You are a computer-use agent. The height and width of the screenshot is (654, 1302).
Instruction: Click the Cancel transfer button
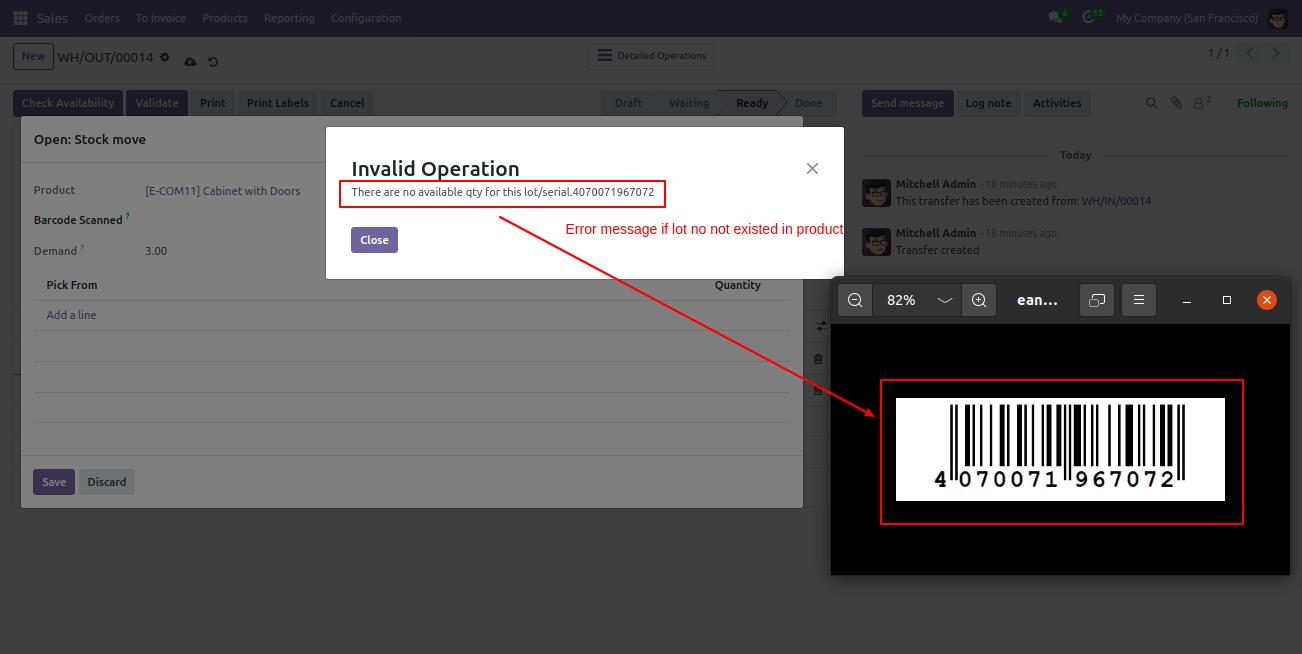(x=347, y=103)
